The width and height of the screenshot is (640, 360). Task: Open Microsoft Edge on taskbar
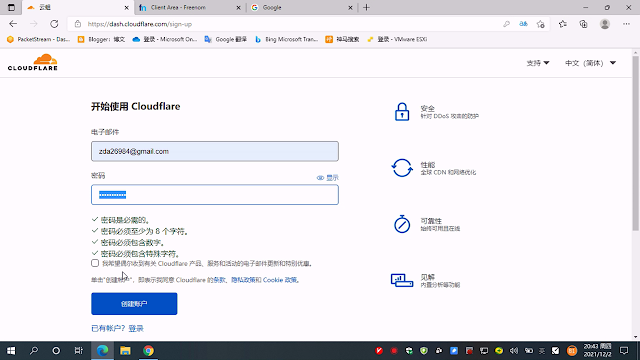pos(102,351)
